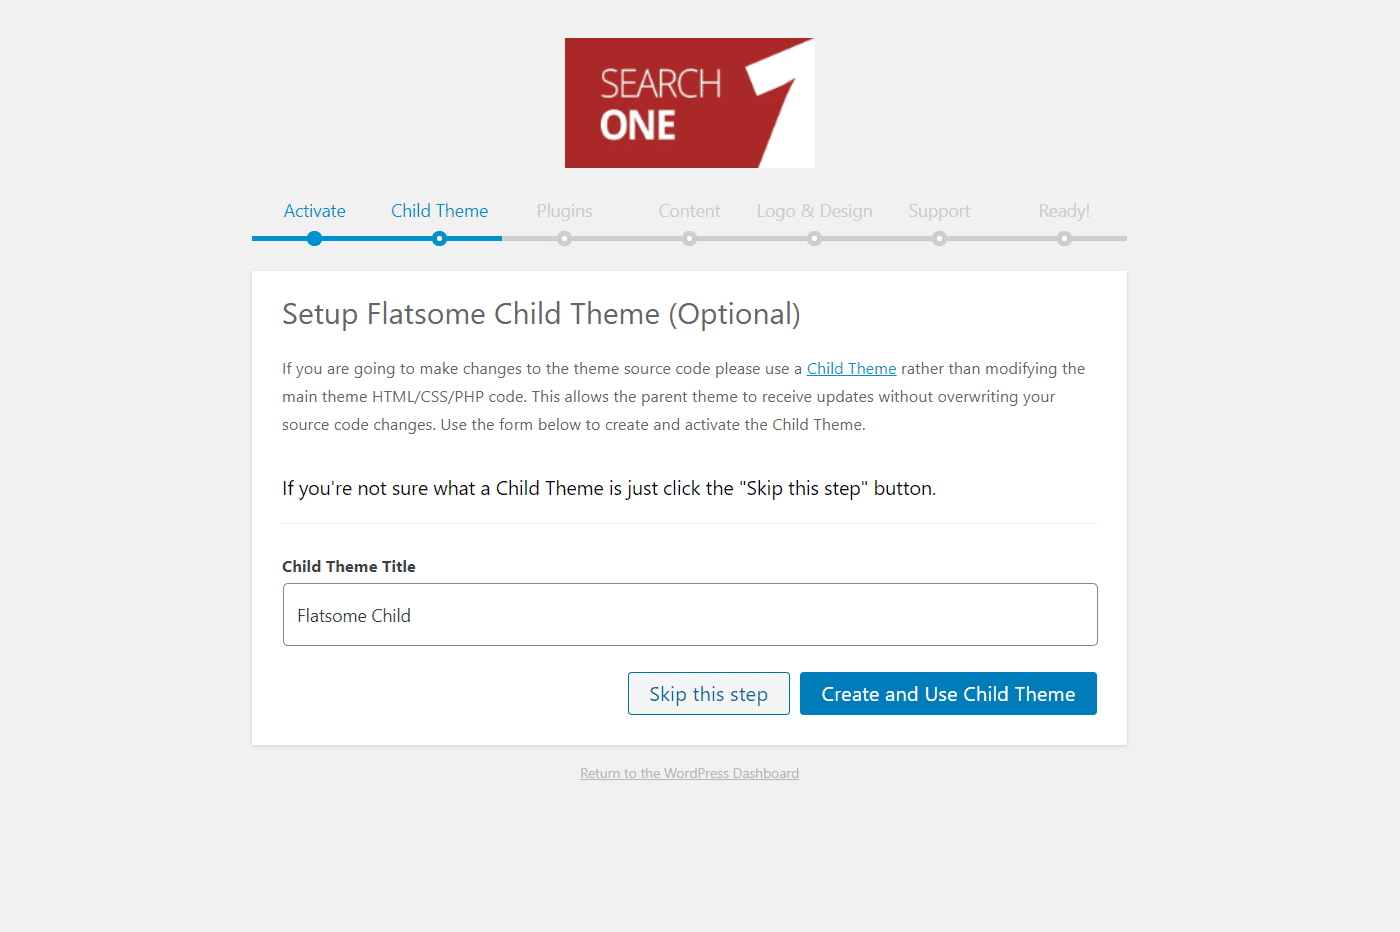Select the Activate step label

click(314, 211)
